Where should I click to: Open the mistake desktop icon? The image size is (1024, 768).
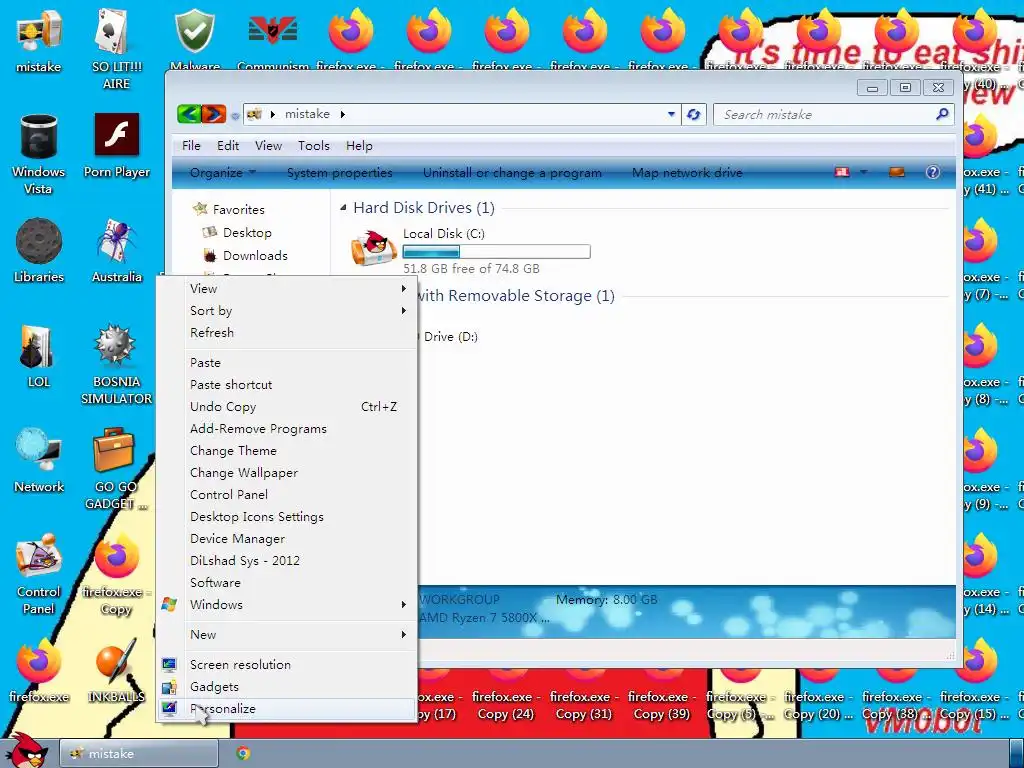[x=39, y=40]
